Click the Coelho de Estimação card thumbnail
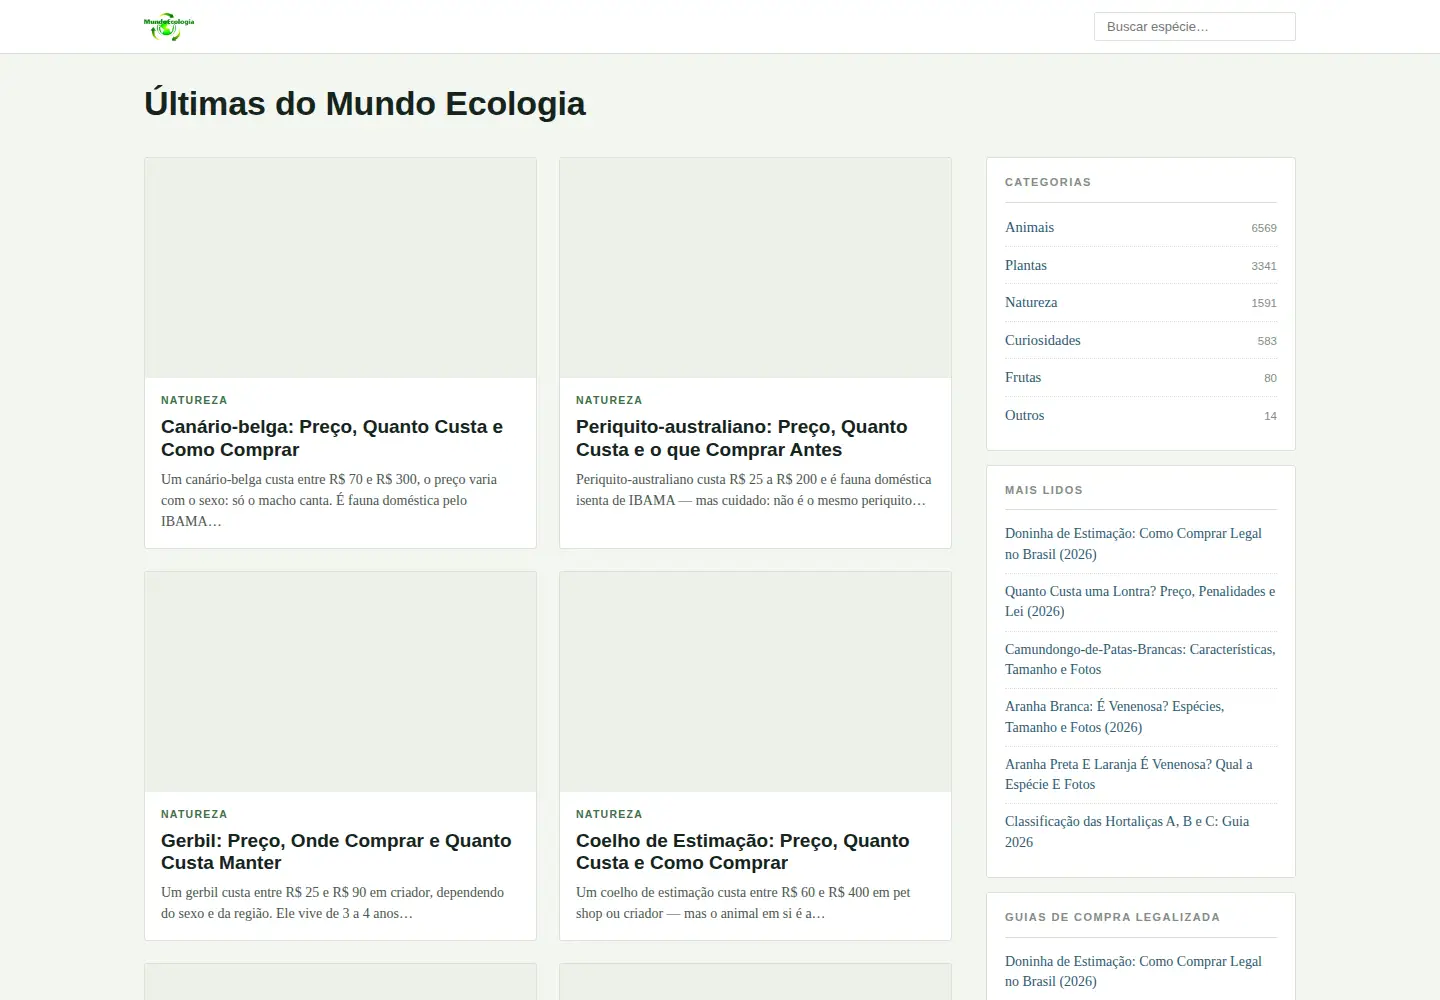The width and height of the screenshot is (1440, 1000). (755, 682)
